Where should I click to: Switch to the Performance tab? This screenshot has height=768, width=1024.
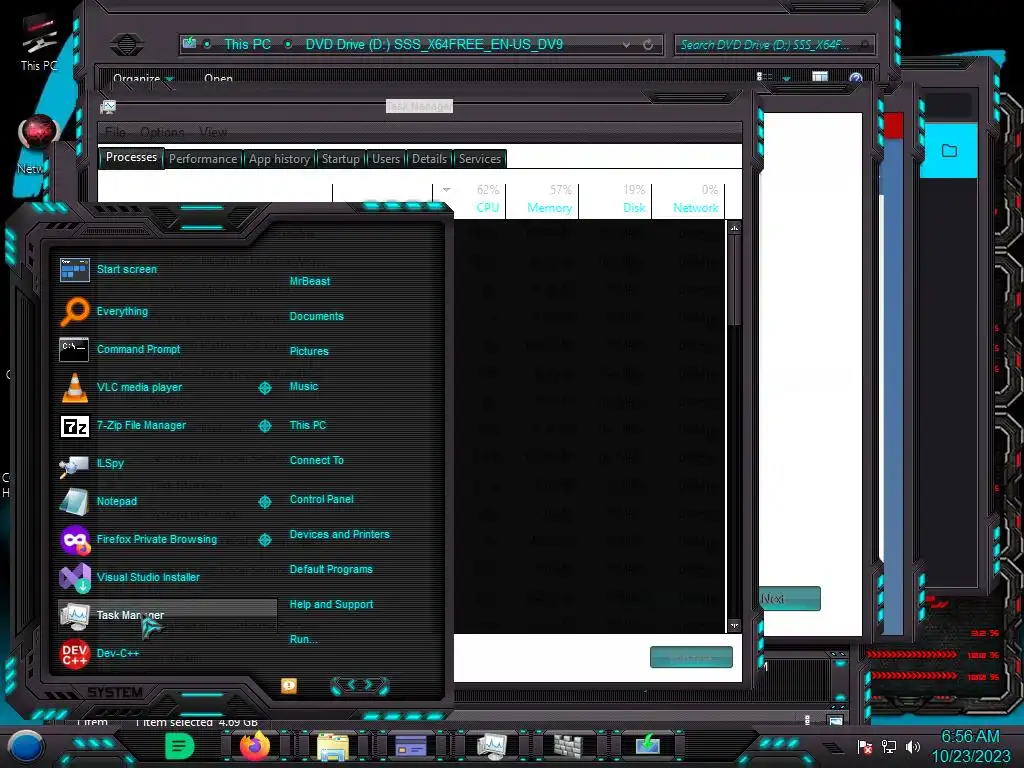(x=203, y=159)
